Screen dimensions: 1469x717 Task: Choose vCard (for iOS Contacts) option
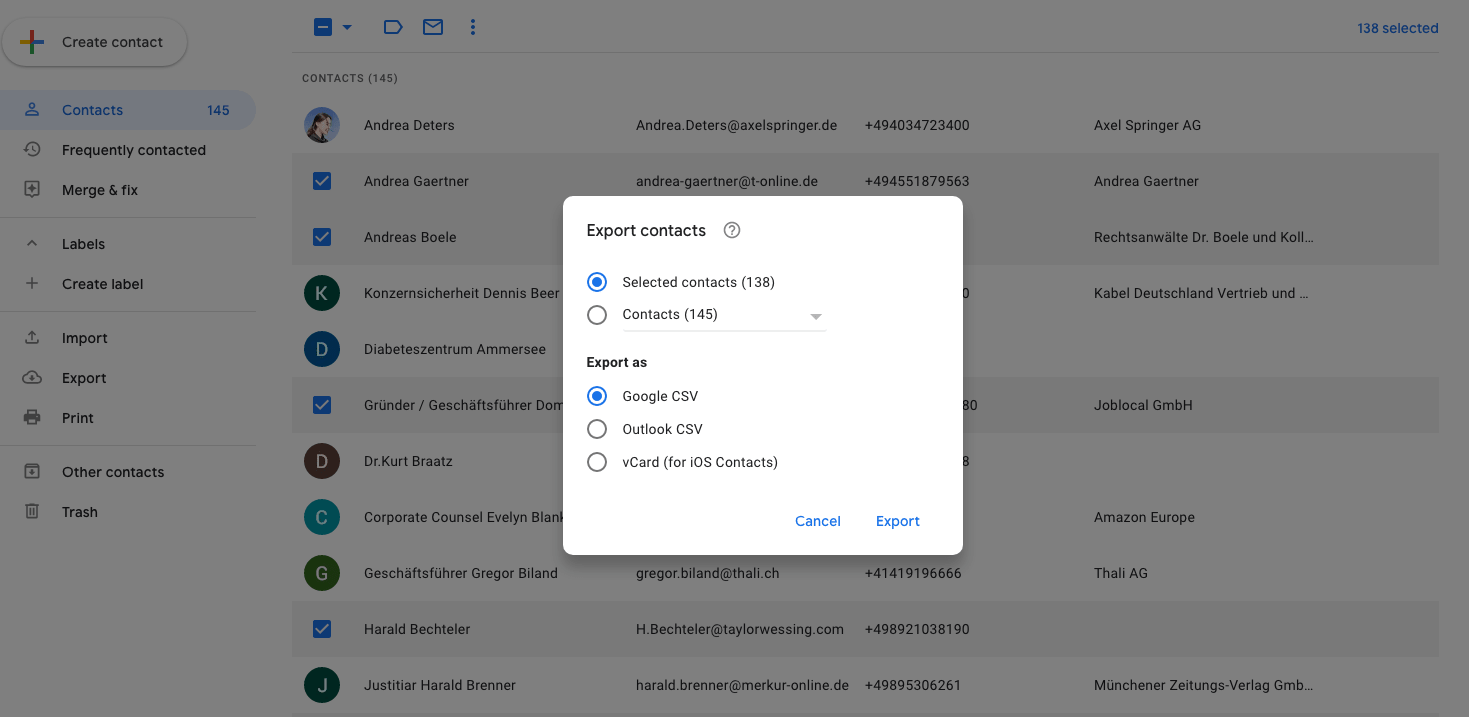click(597, 462)
